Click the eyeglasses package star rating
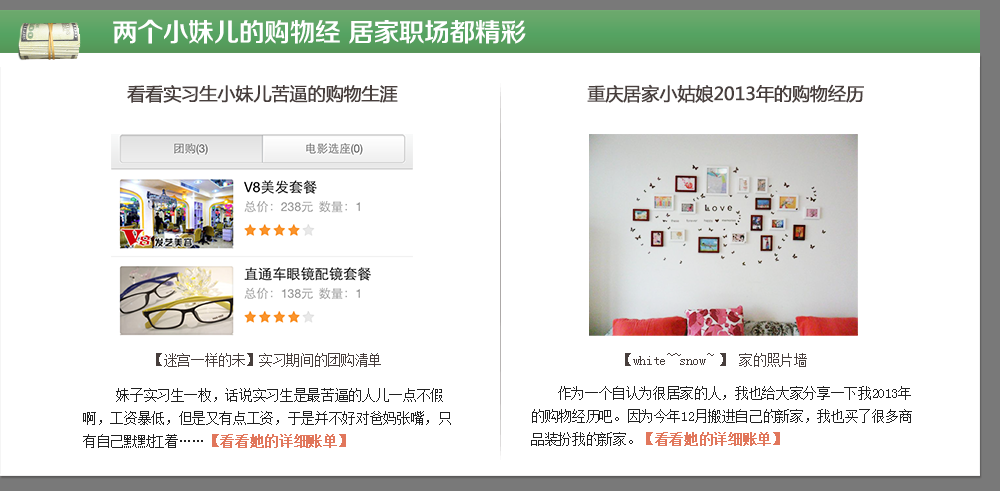Viewport: 1000px width, 491px height. point(279,317)
